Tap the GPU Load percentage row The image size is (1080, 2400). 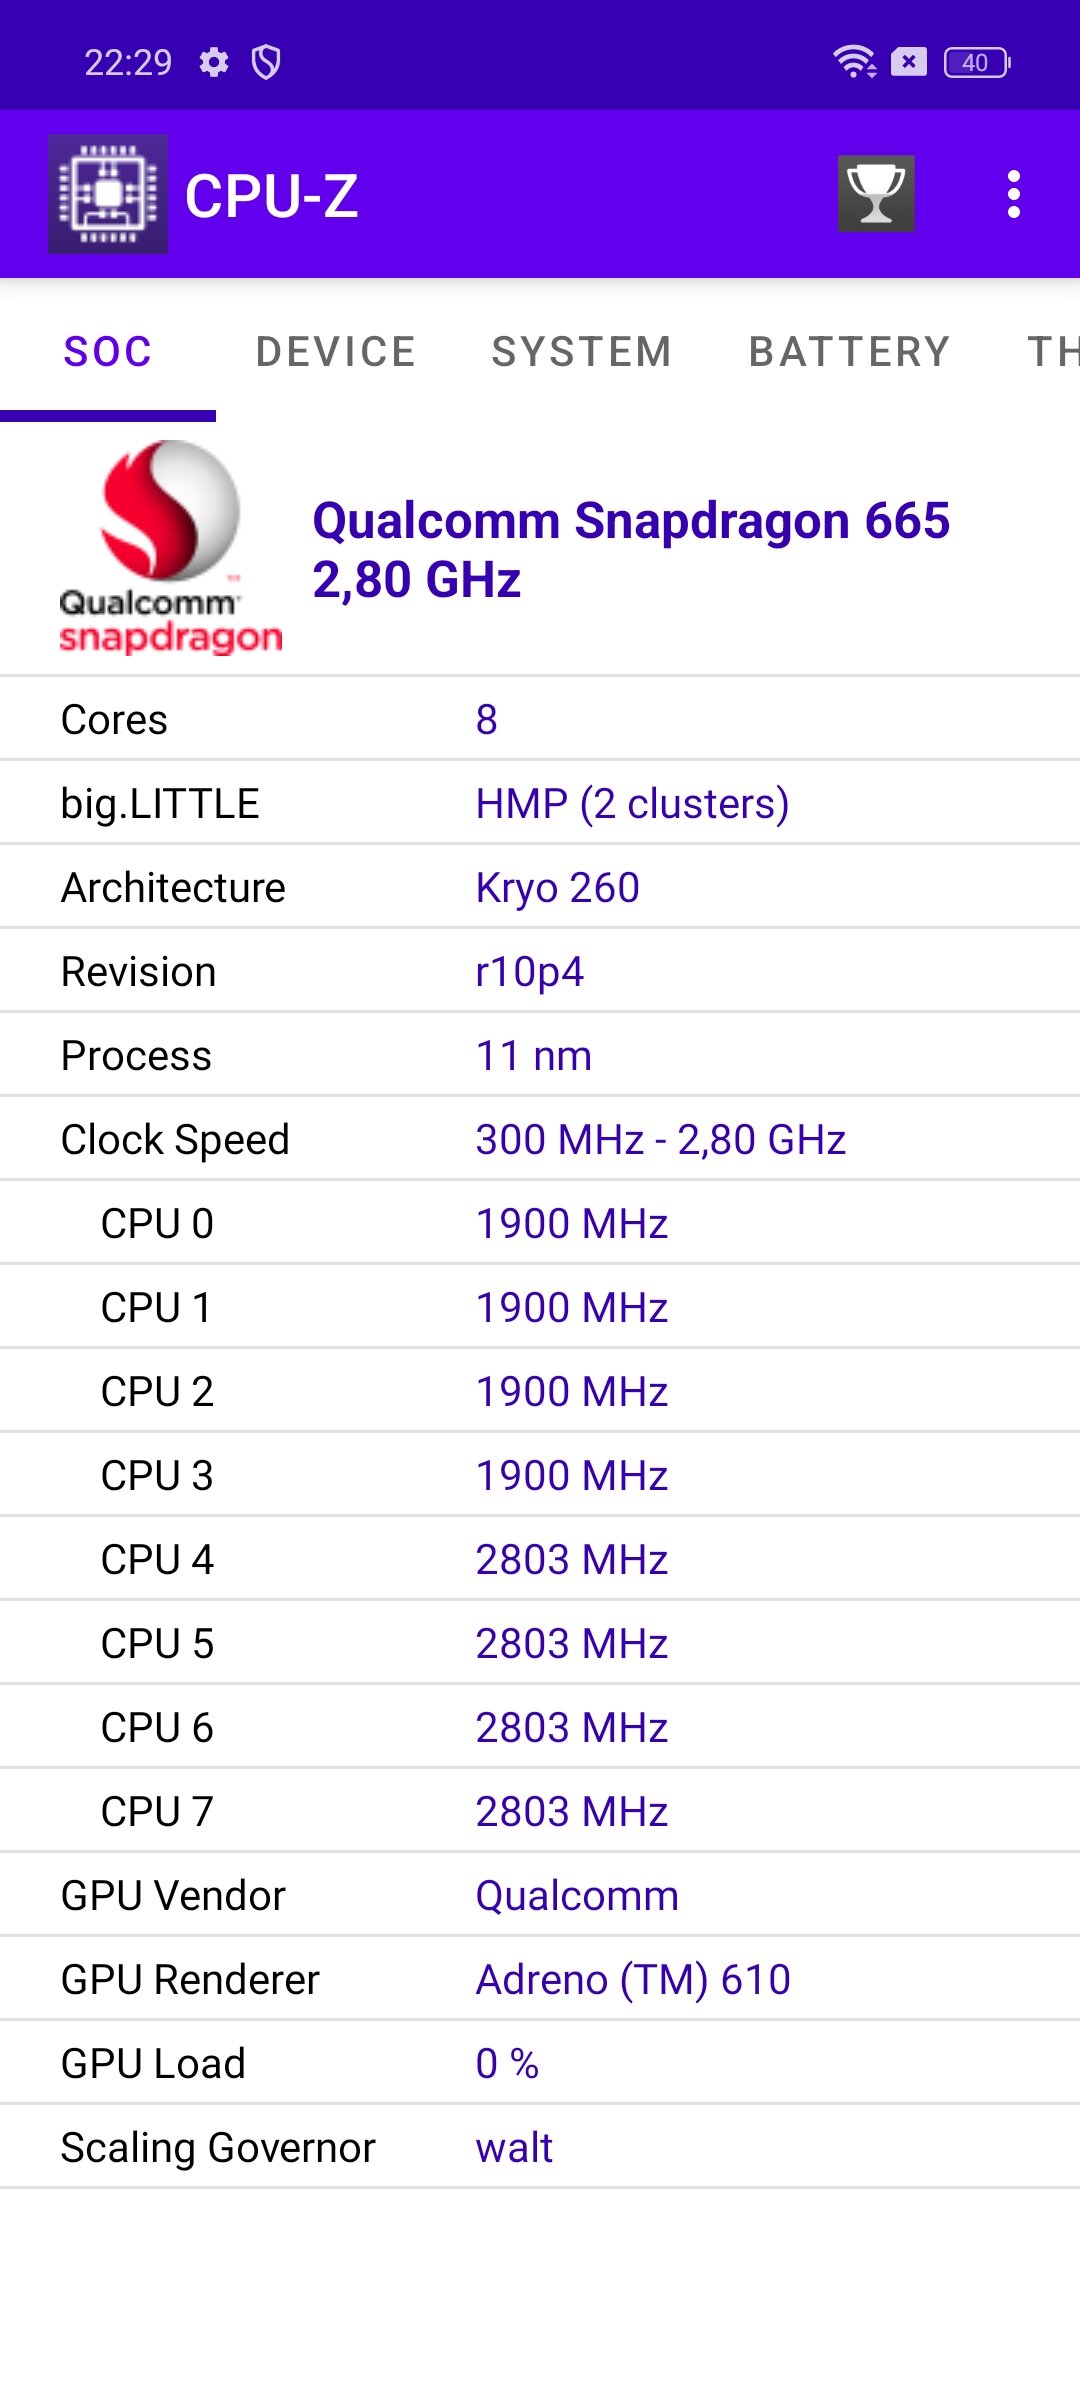coord(540,2063)
